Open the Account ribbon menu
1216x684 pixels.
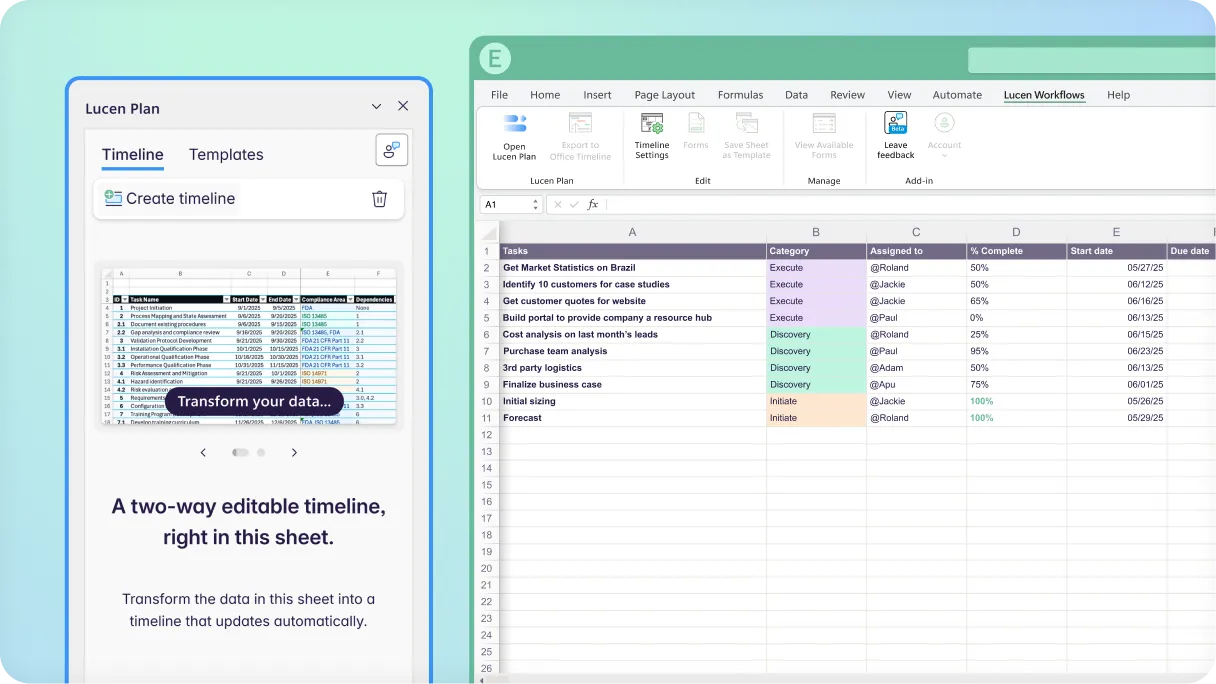click(x=944, y=135)
